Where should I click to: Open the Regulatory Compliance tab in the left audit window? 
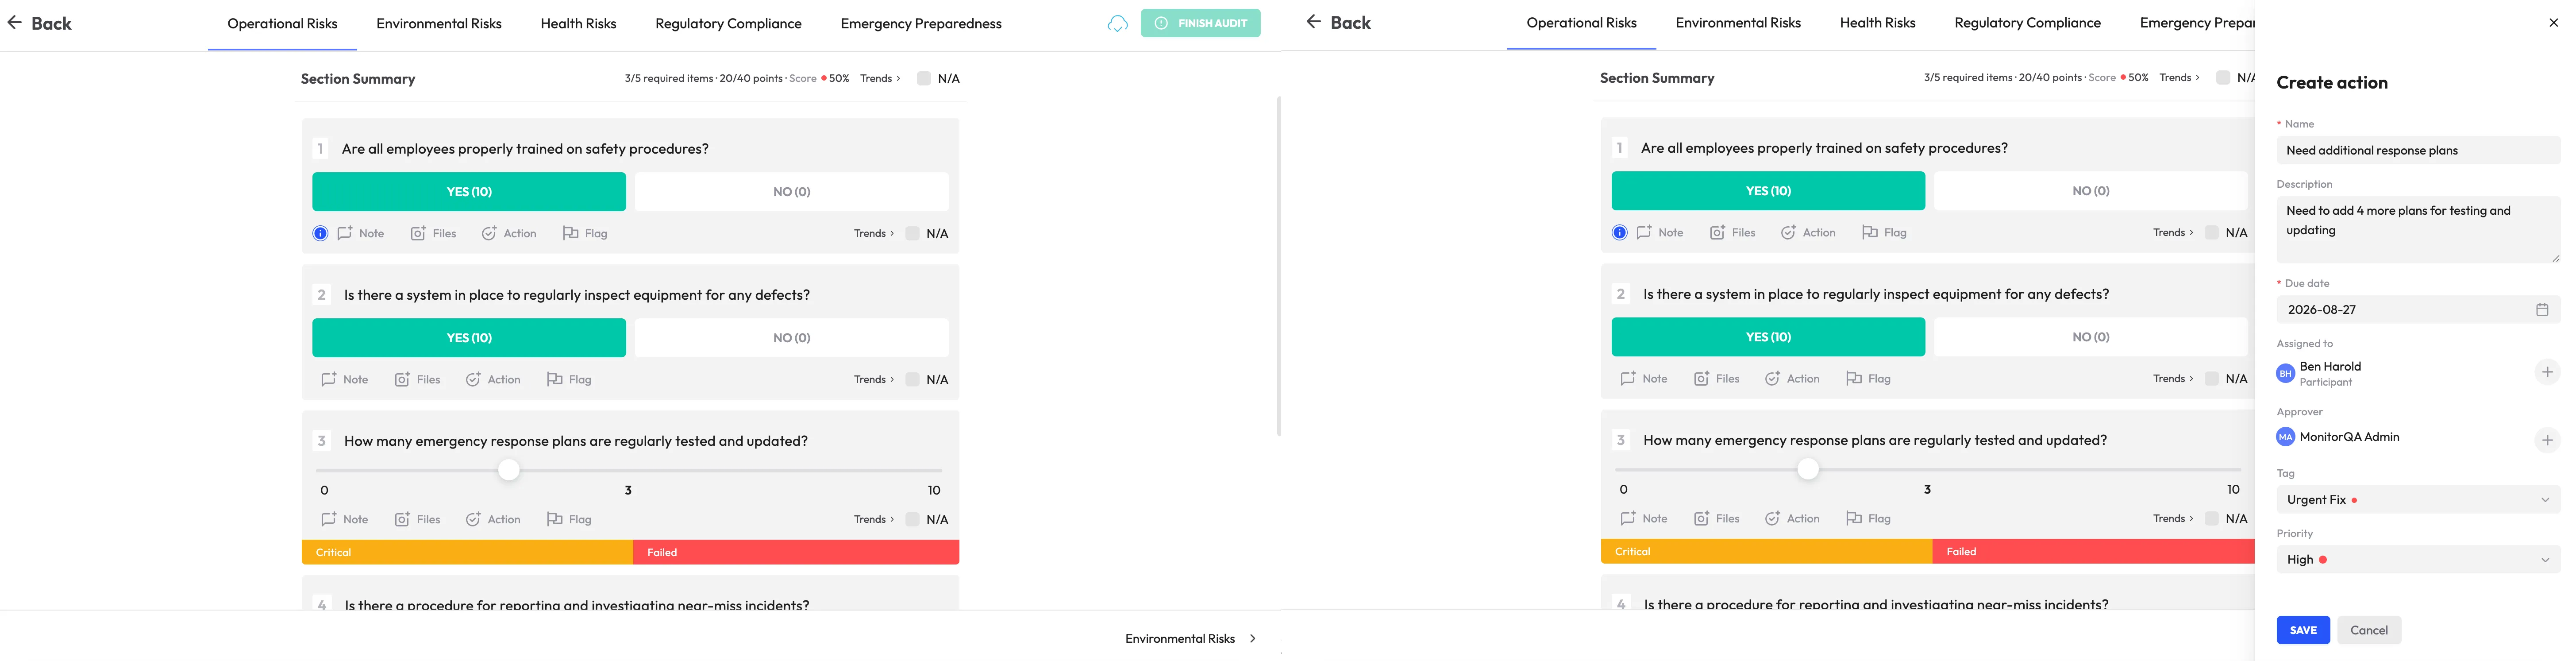click(728, 23)
